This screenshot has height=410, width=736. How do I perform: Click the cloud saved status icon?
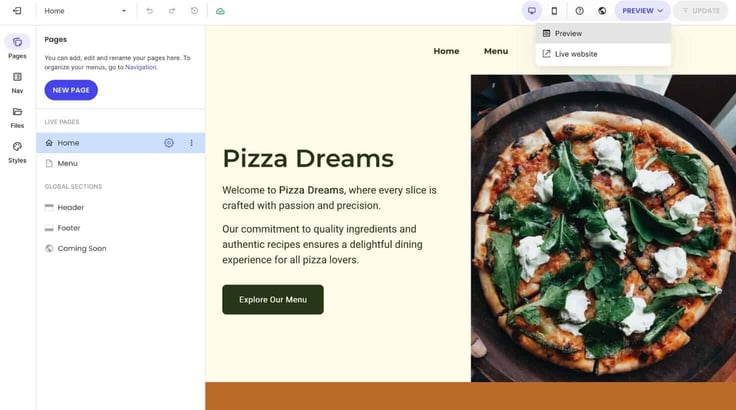click(x=220, y=11)
